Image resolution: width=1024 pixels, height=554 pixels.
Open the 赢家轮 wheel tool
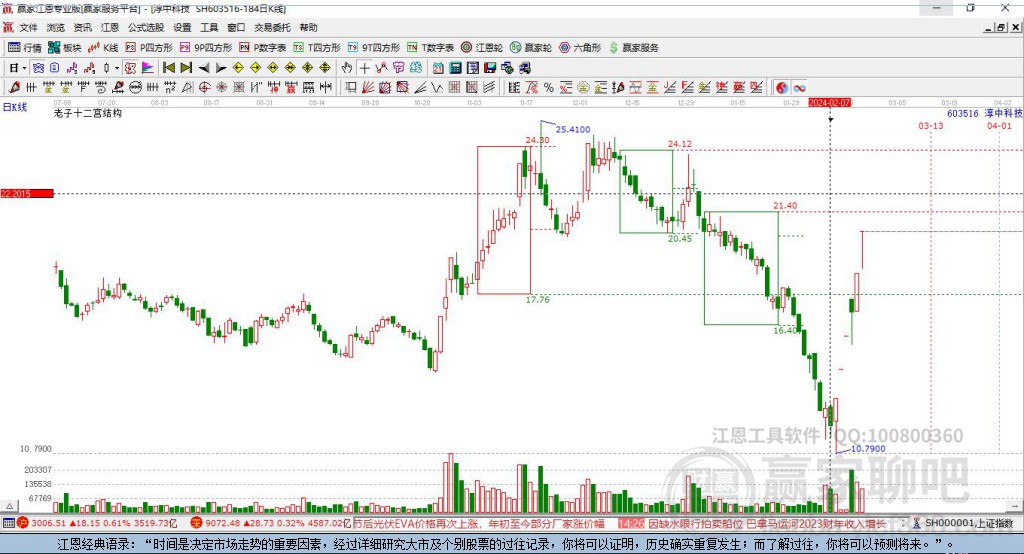[531, 48]
